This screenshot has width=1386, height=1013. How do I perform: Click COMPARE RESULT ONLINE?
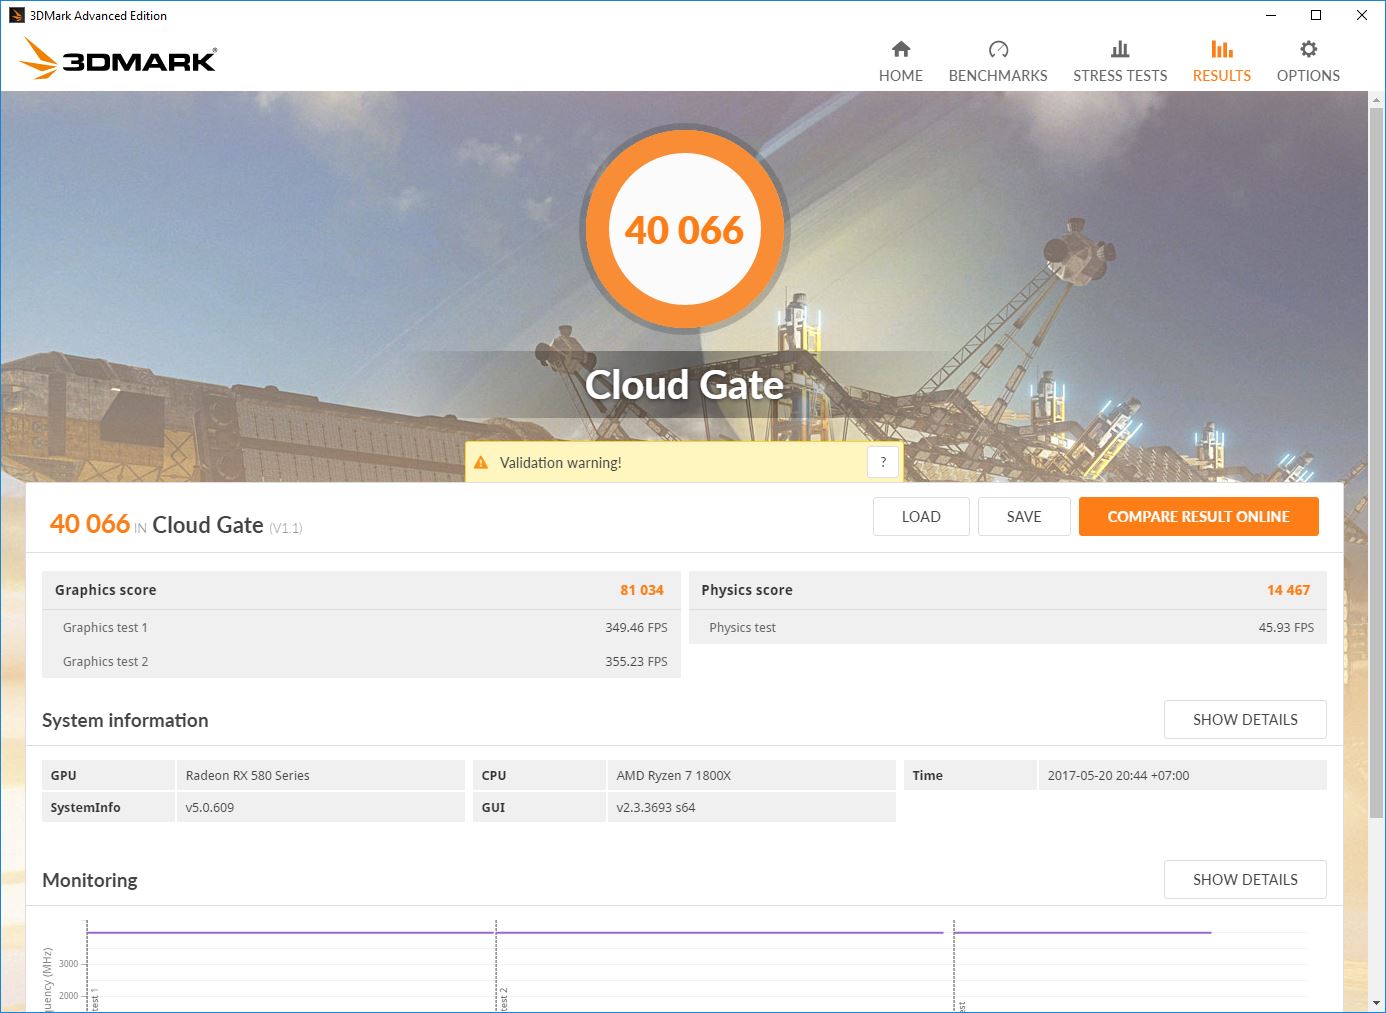click(1199, 516)
